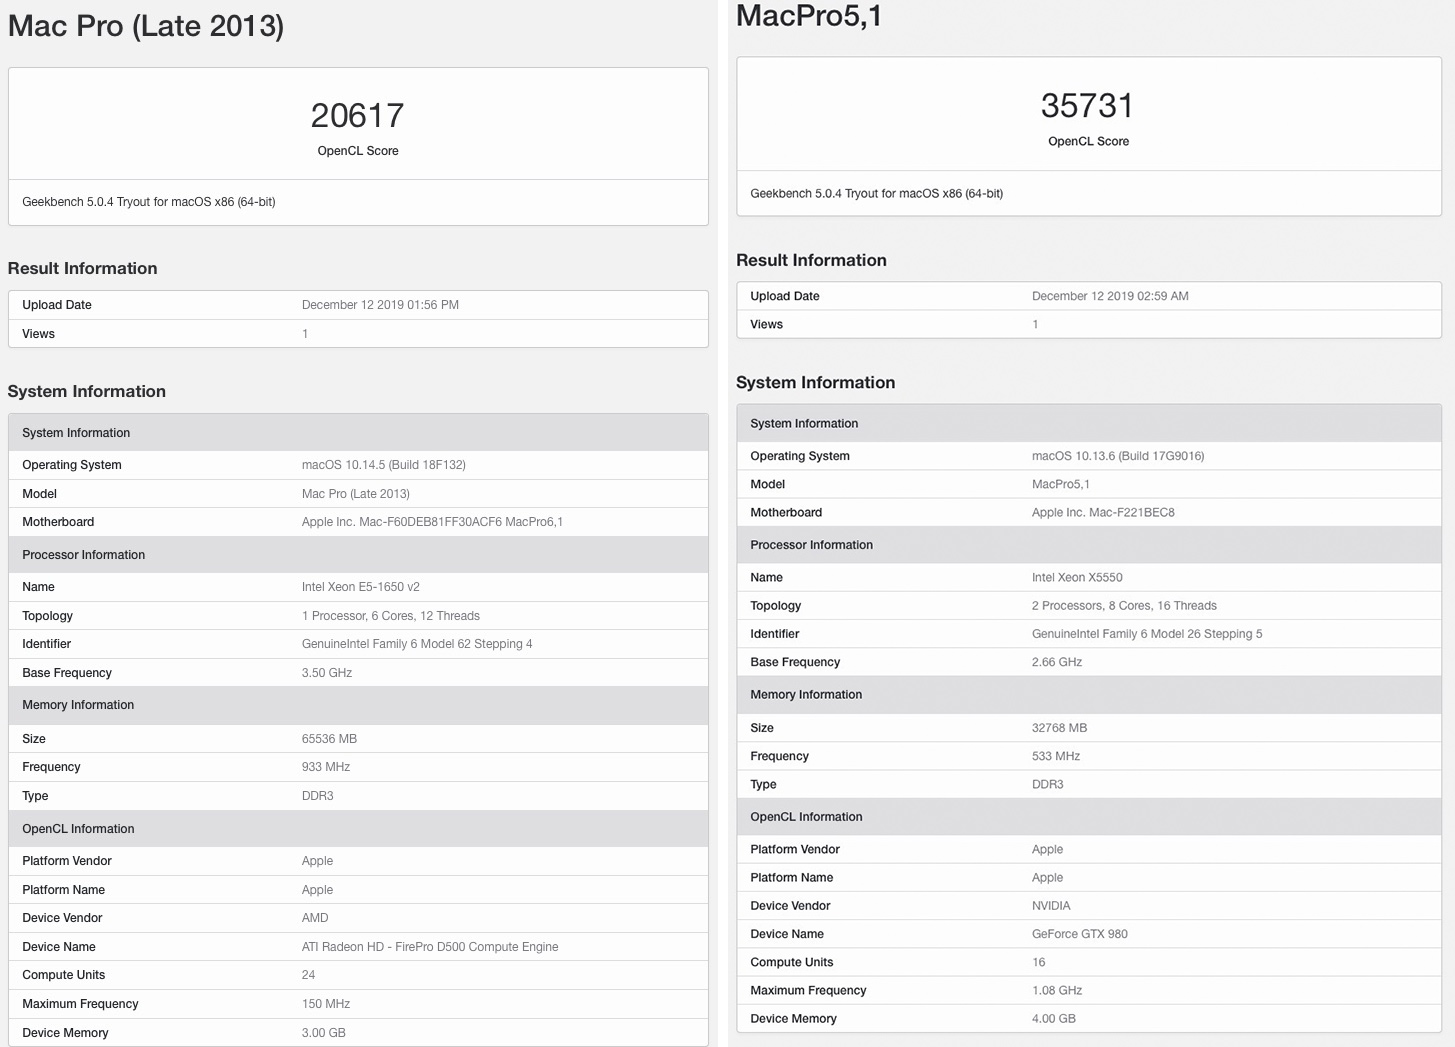Select memory size 32768 MB
This screenshot has width=1455, height=1047.
click(1059, 728)
